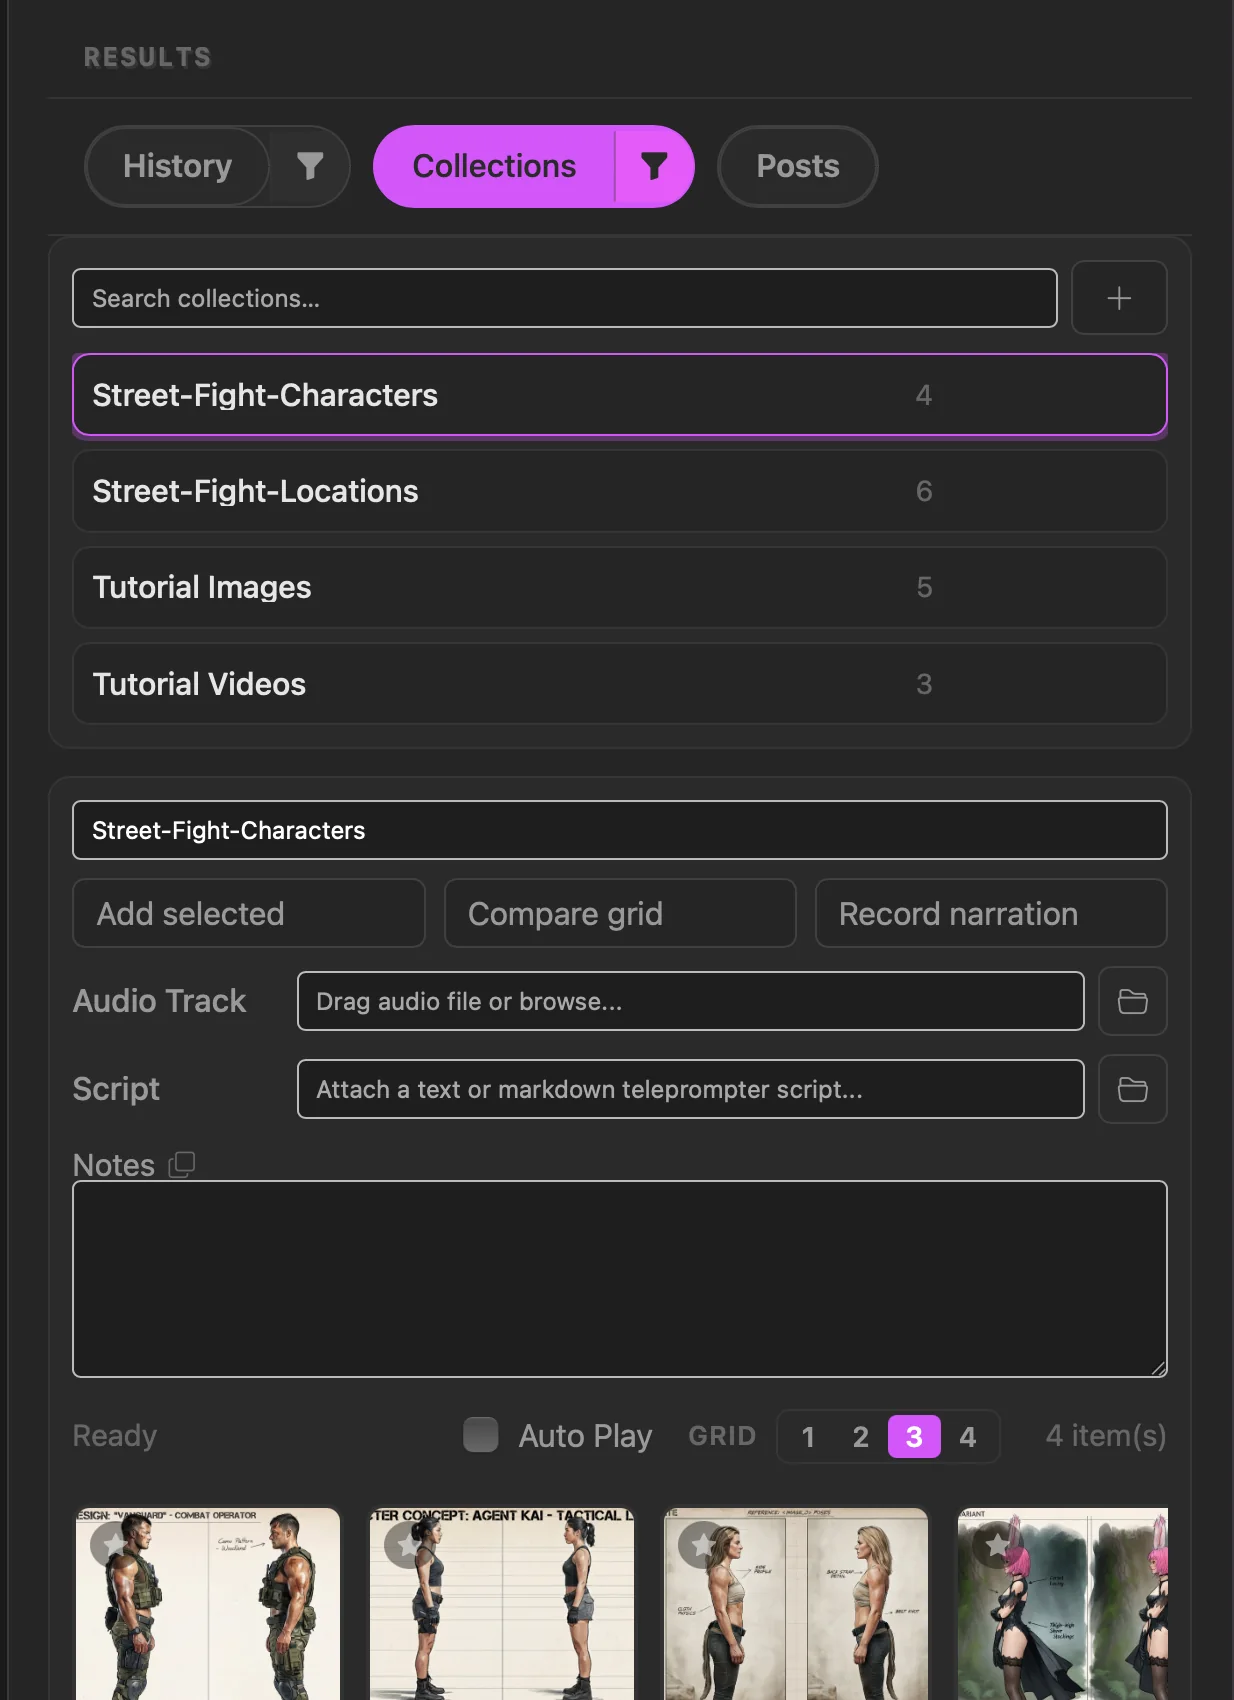Copy notes using icon beside Notes label
The height and width of the screenshot is (1700, 1234).
182,1164
